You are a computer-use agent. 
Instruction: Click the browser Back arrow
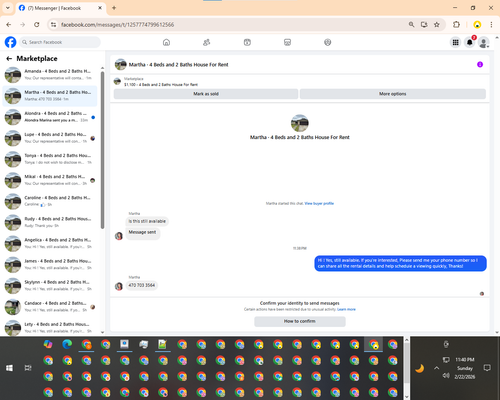(9, 25)
